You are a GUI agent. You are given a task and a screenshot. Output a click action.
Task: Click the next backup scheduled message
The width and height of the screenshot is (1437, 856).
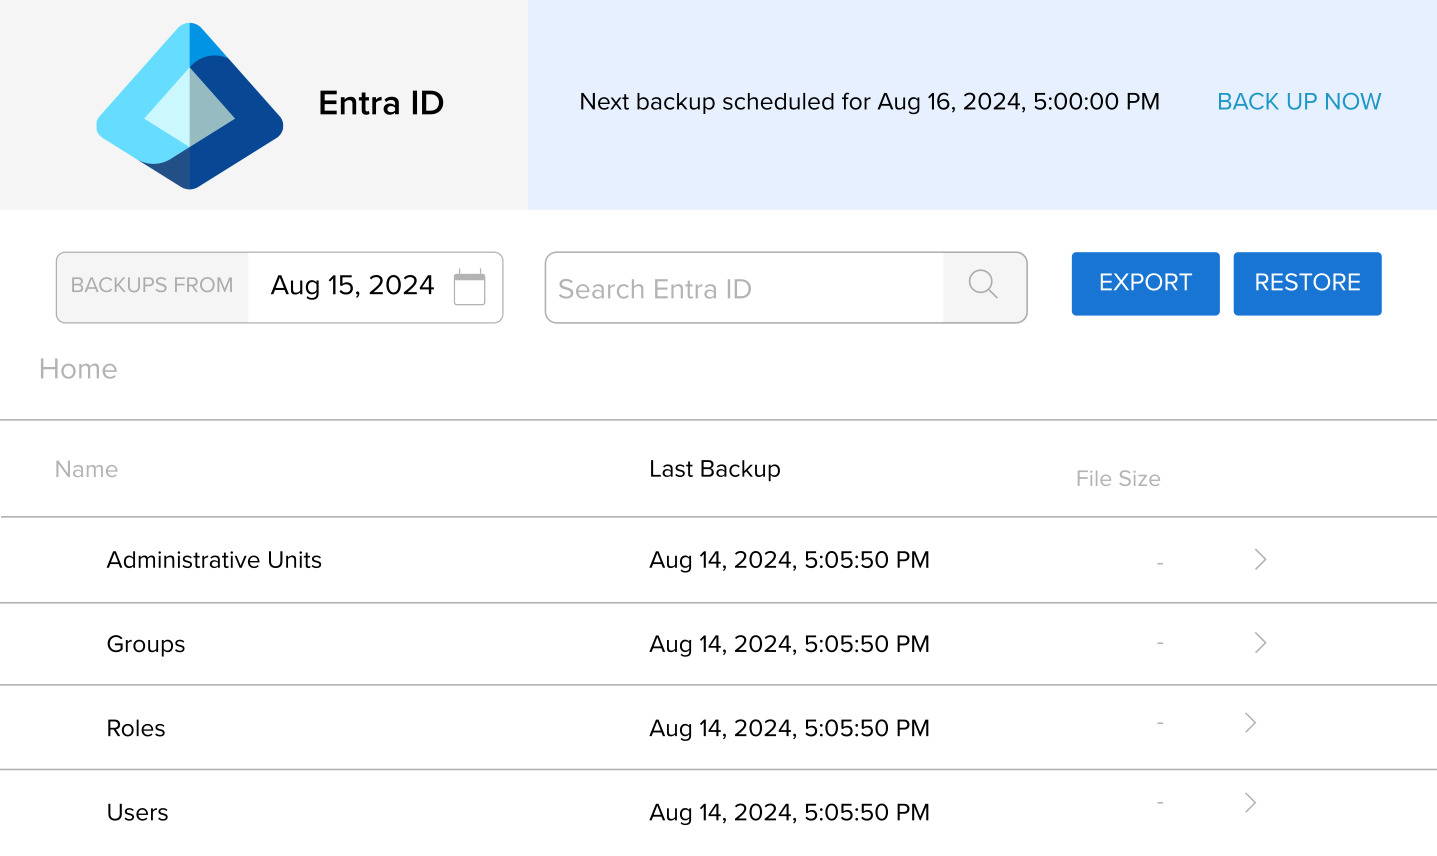[x=870, y=102]
